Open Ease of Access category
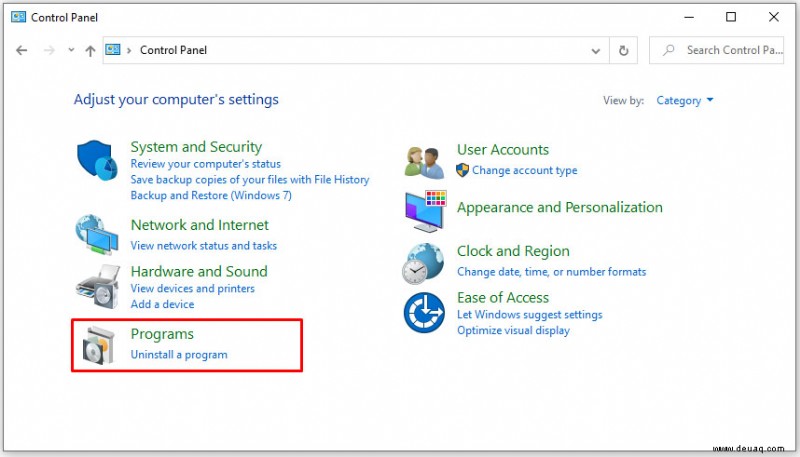Viewport: 800px width, 457px height. (503, 297)
